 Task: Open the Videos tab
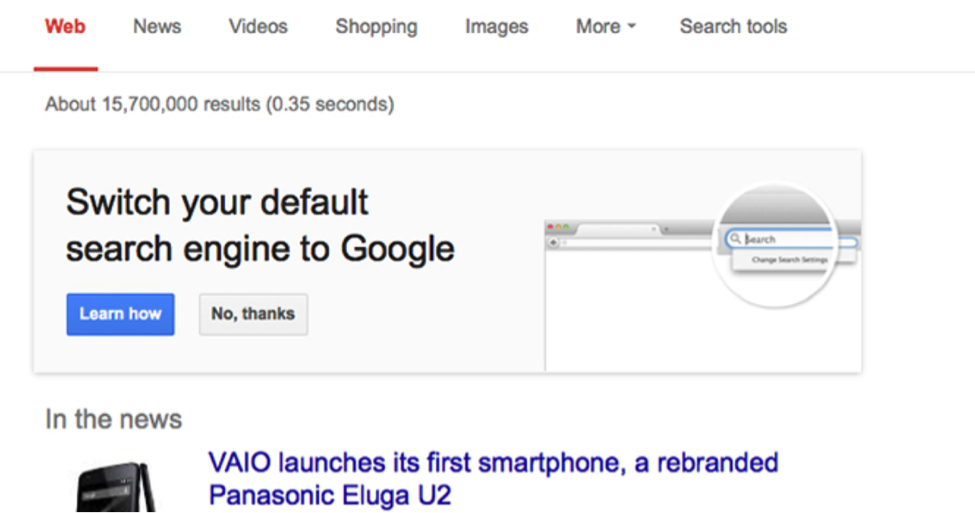(x=258, y=27)
